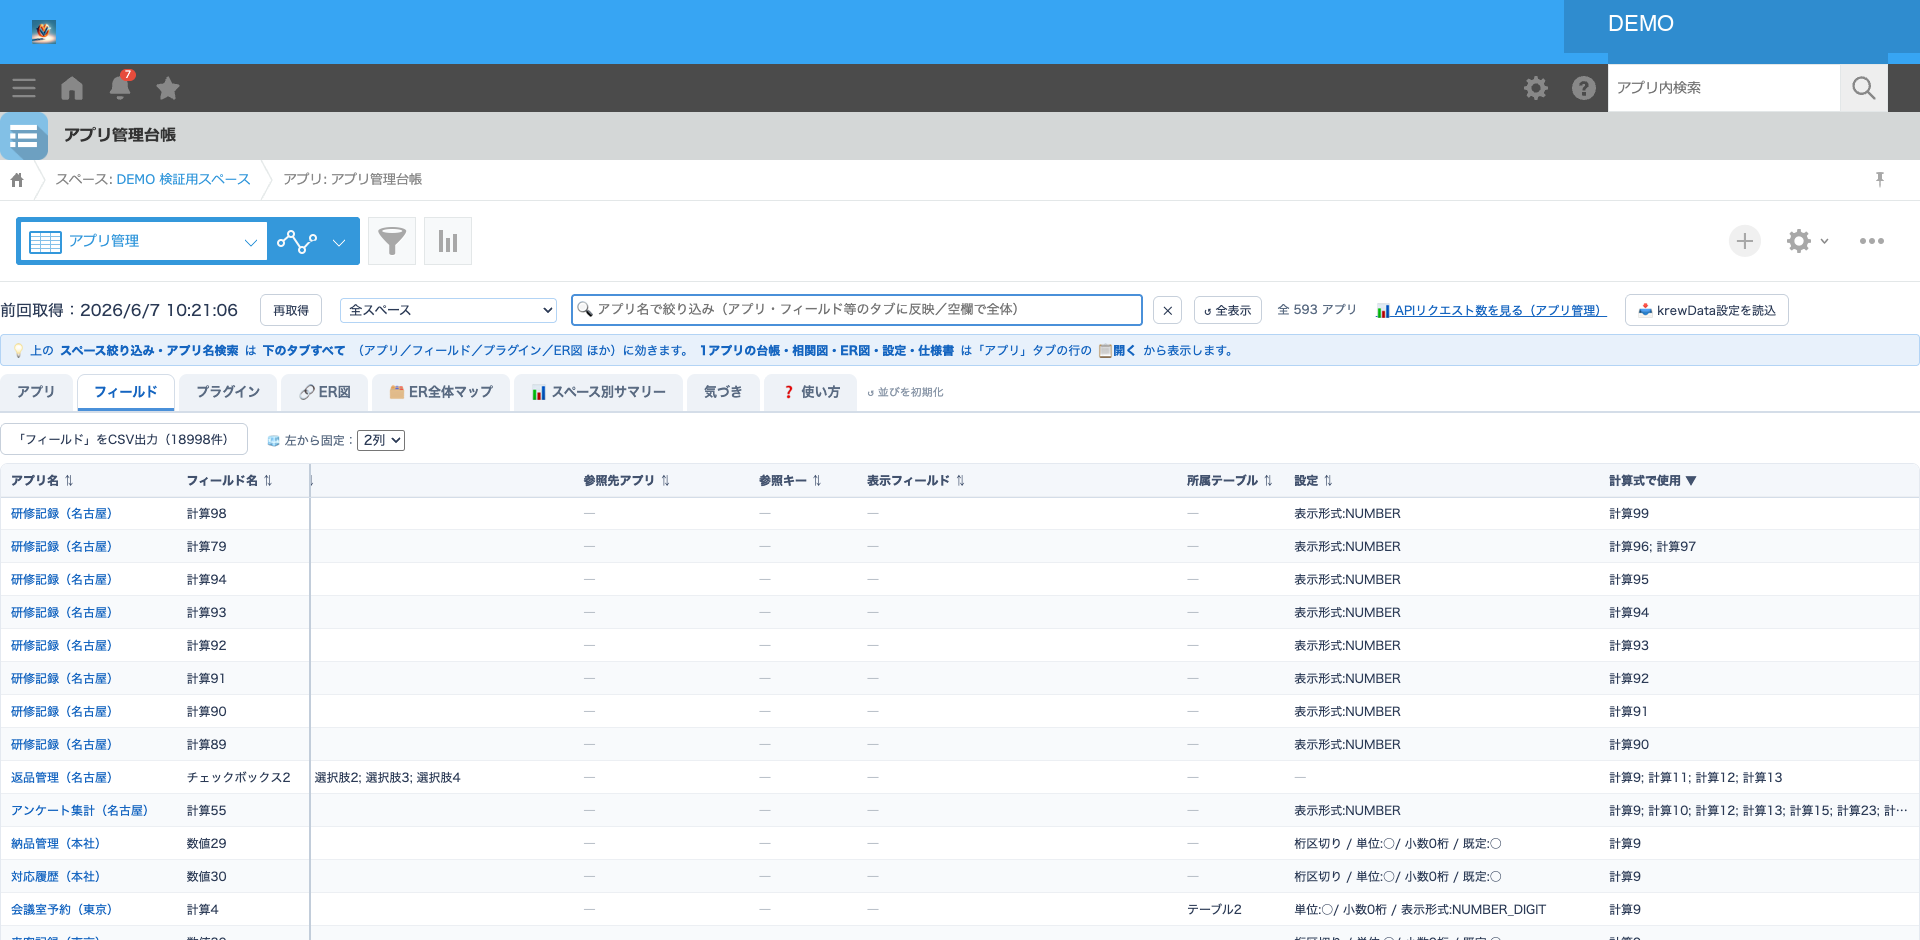This screenshot has height=940, width=1920.
Task: Open the favorites star icon
Action: (x=168, y=88)
